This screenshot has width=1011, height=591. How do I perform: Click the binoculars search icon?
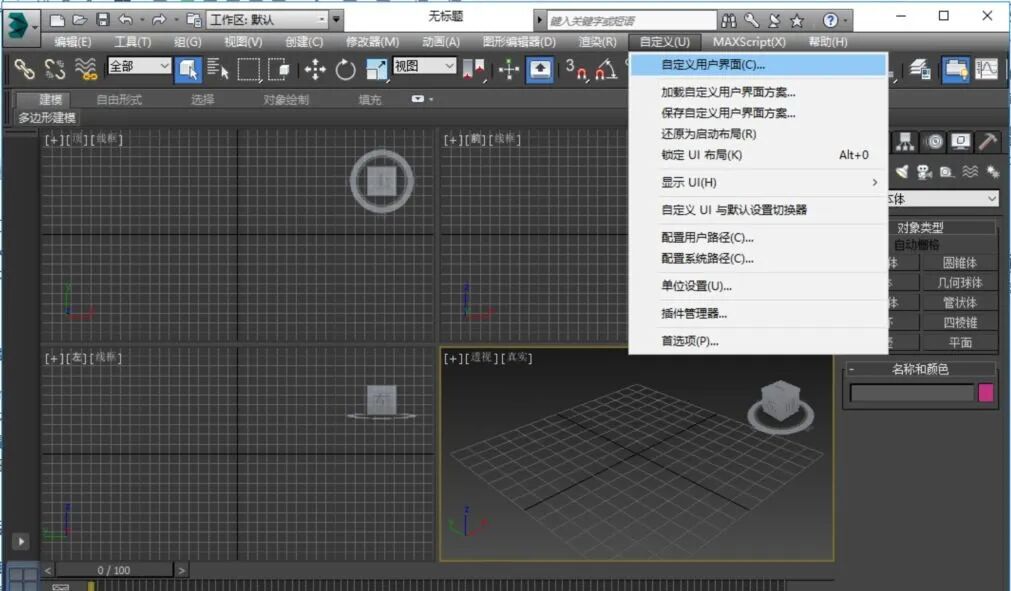coord(729,21)
